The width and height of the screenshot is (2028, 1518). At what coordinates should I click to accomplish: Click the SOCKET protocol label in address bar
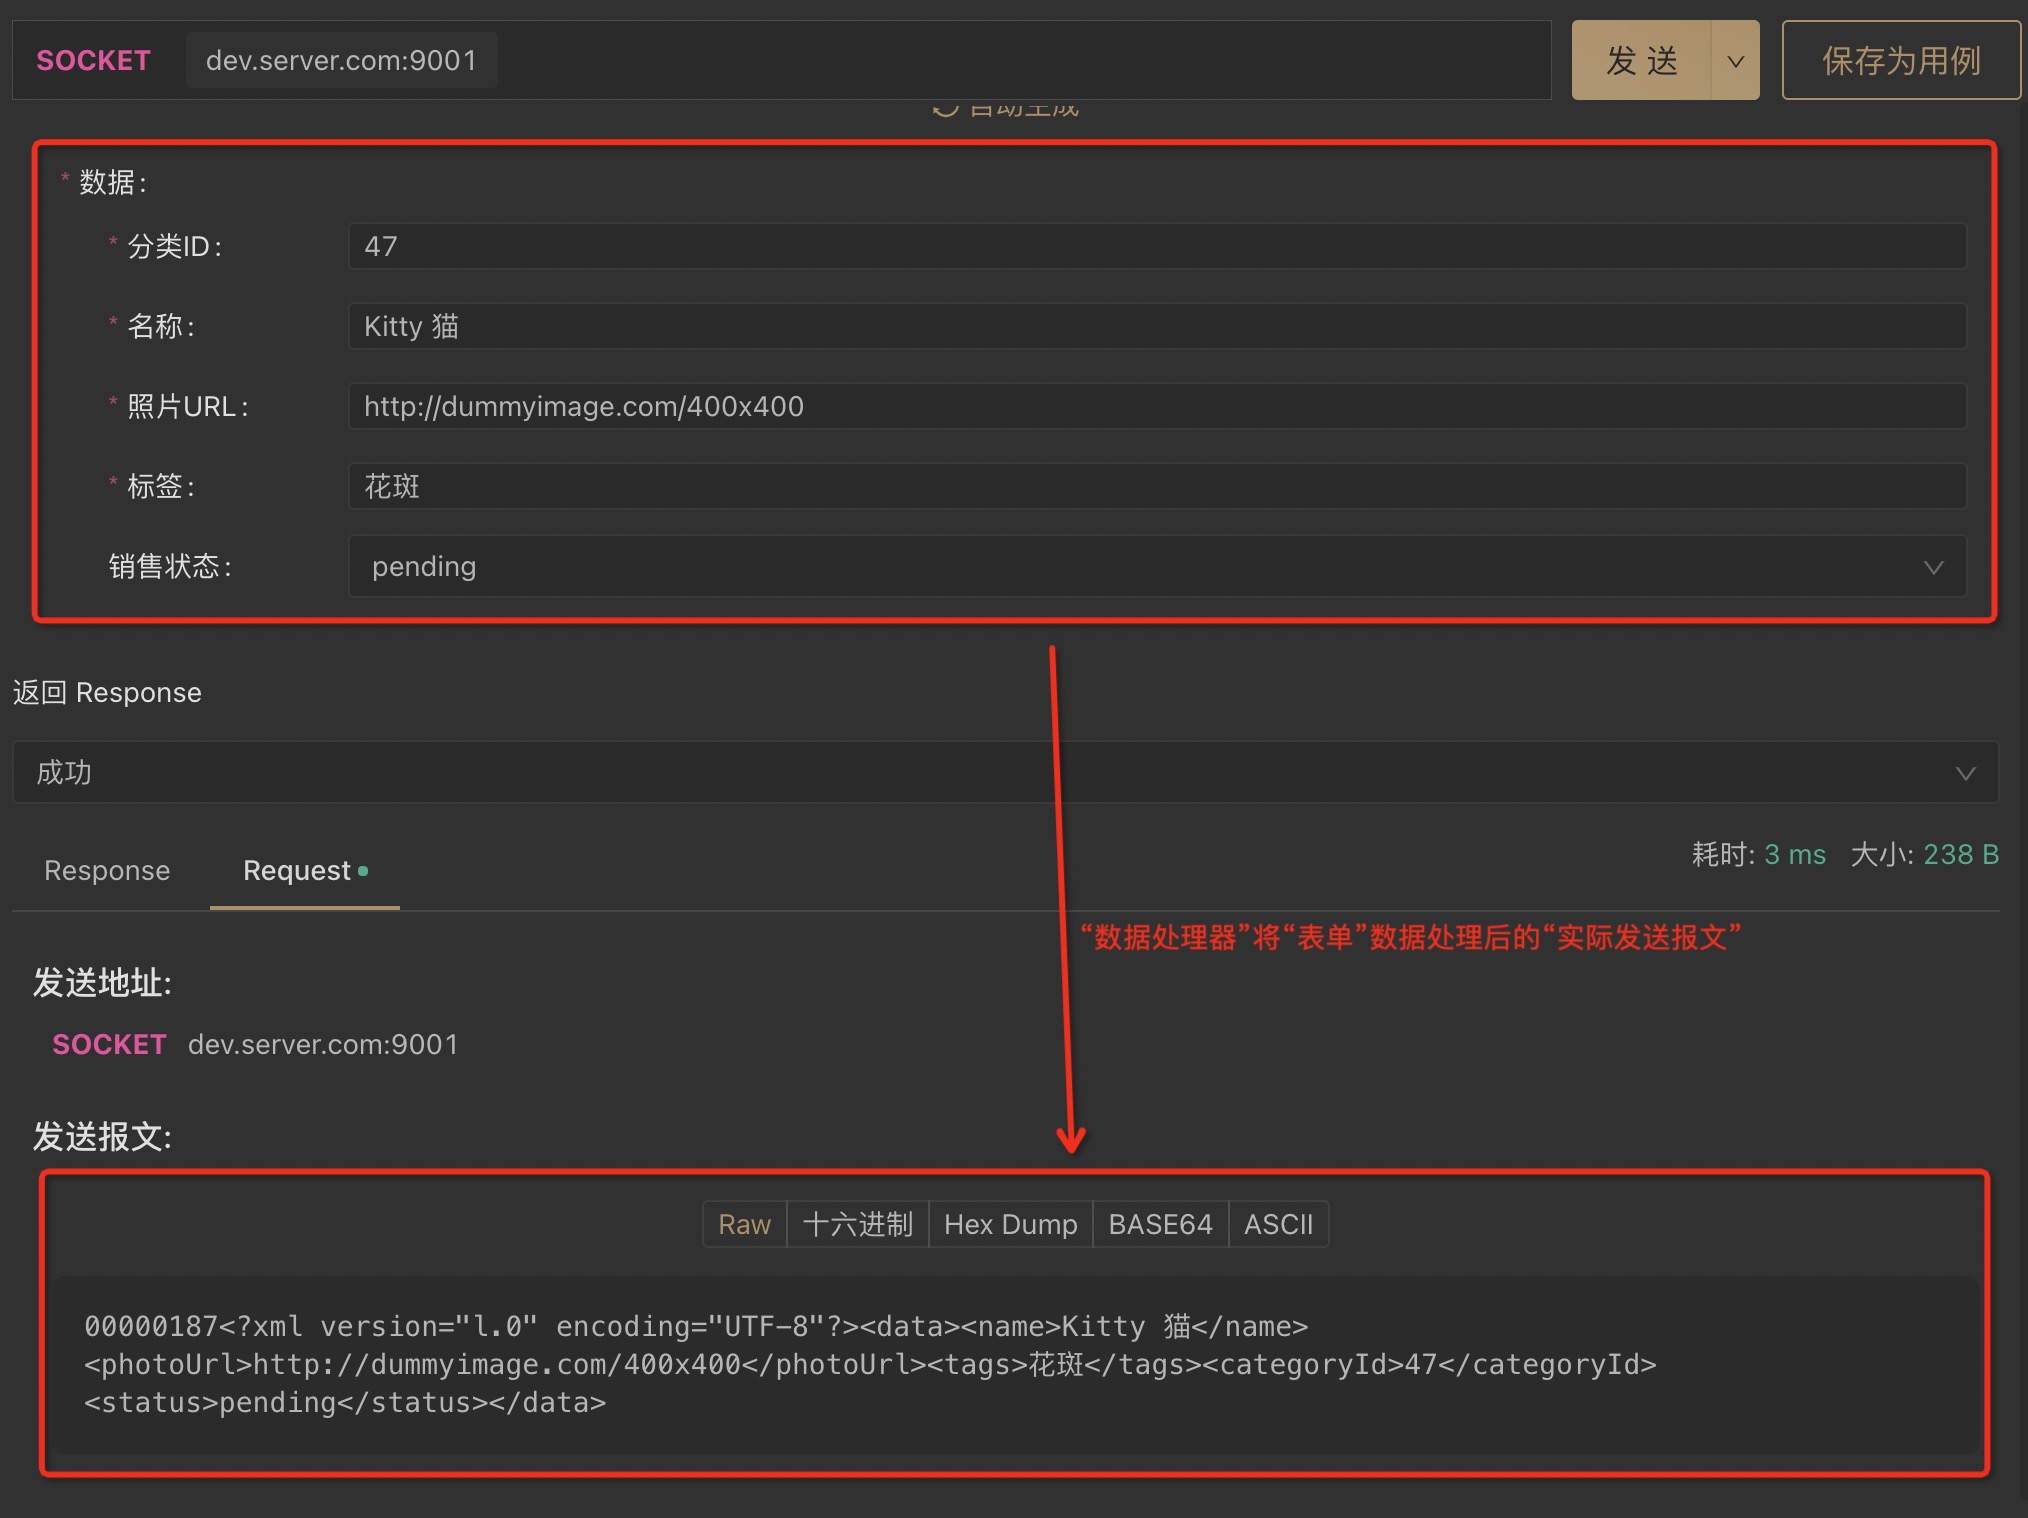coord(93,61)
